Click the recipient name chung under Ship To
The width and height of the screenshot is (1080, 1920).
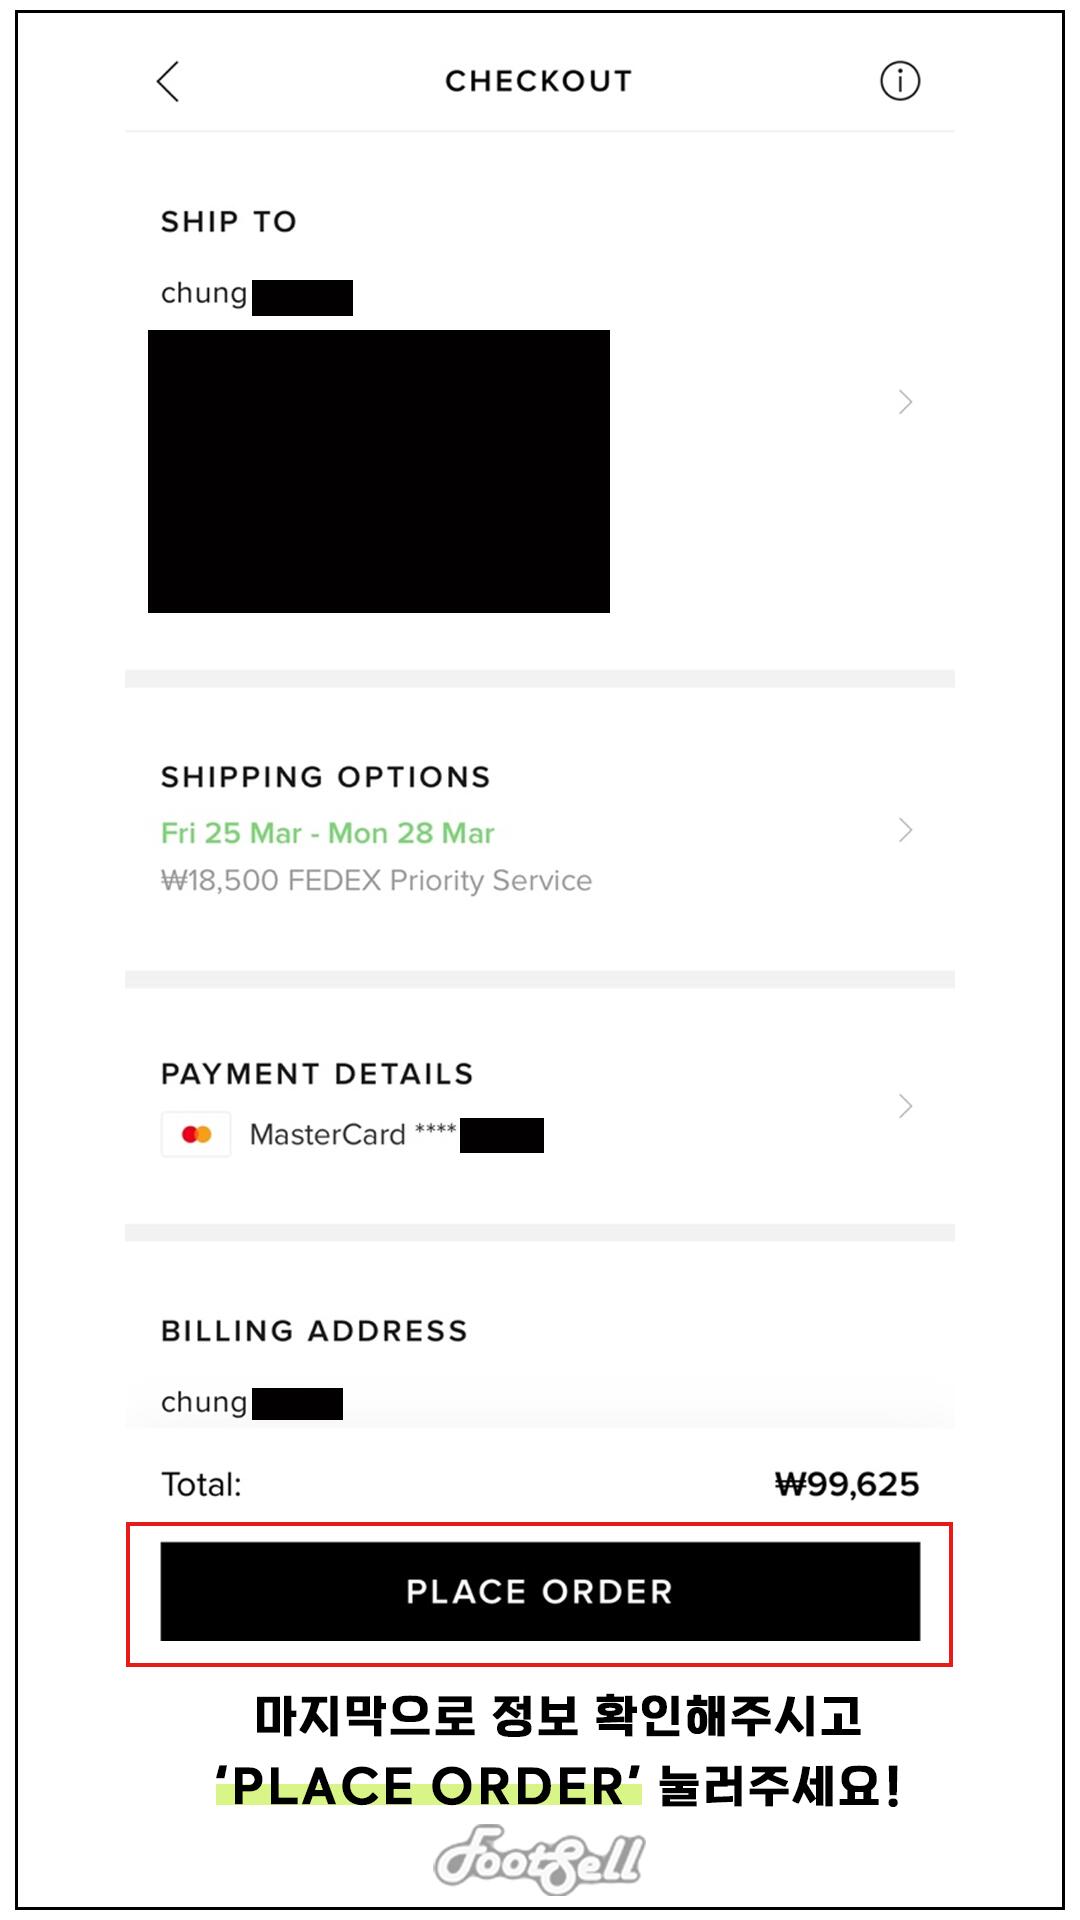(204, 294)
